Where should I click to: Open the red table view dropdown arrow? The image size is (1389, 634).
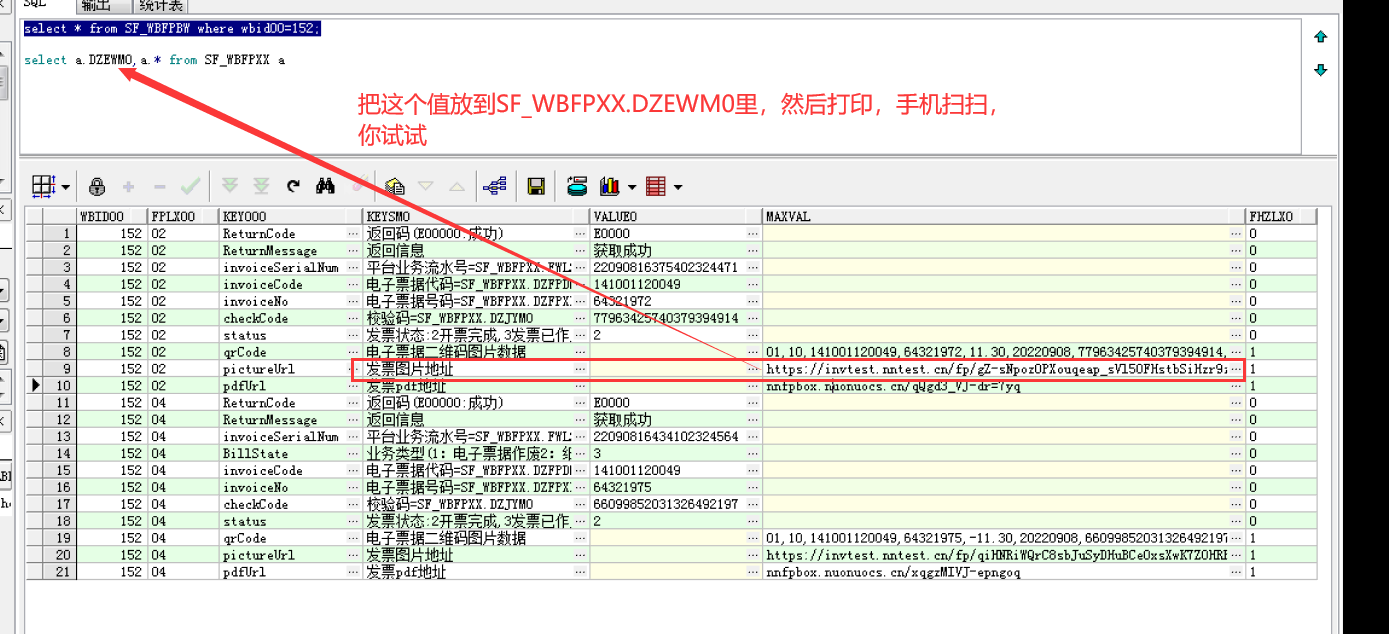pos(678,187)
